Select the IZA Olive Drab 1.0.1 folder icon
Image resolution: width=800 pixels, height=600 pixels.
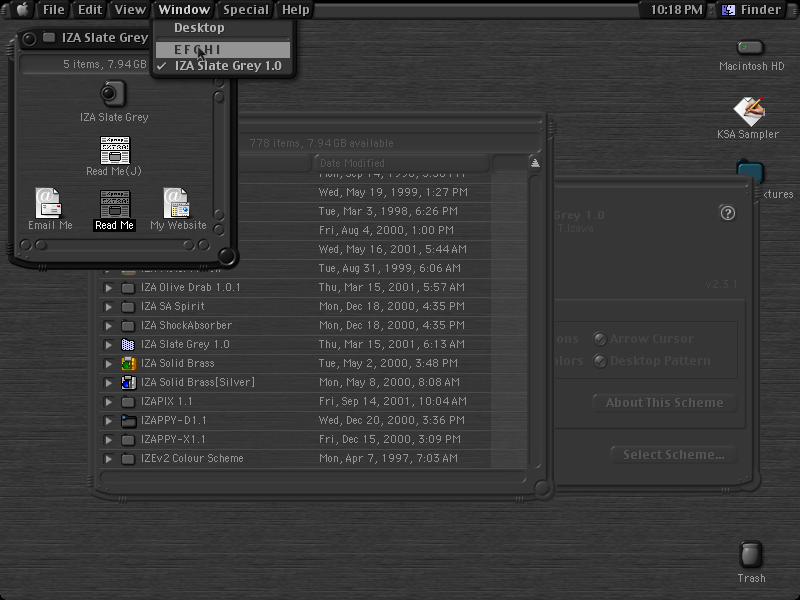(x=128, y=288)
